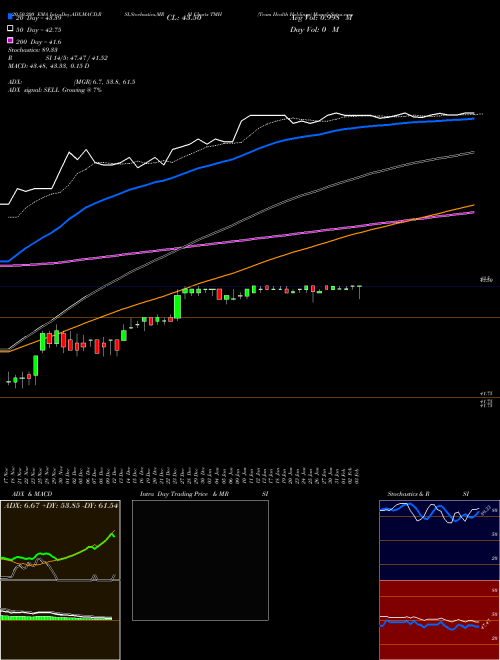Click the white 50 Day legend swatch
Image resolution: width=500 pixels, height=660 pixels.
pos(10,29)
